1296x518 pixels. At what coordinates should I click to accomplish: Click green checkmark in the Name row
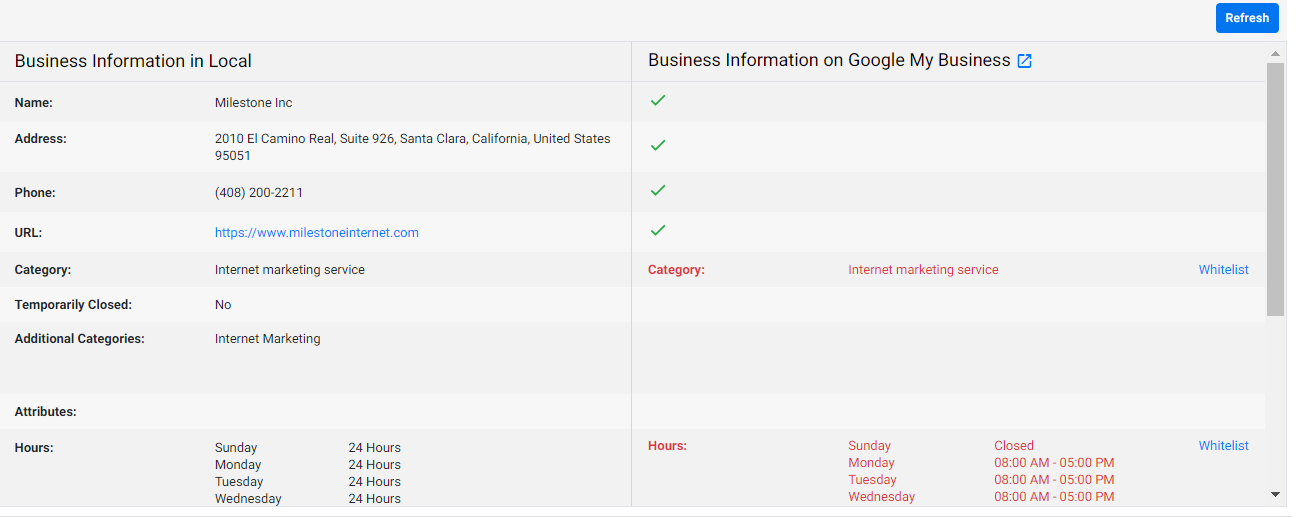click(658, 101)
